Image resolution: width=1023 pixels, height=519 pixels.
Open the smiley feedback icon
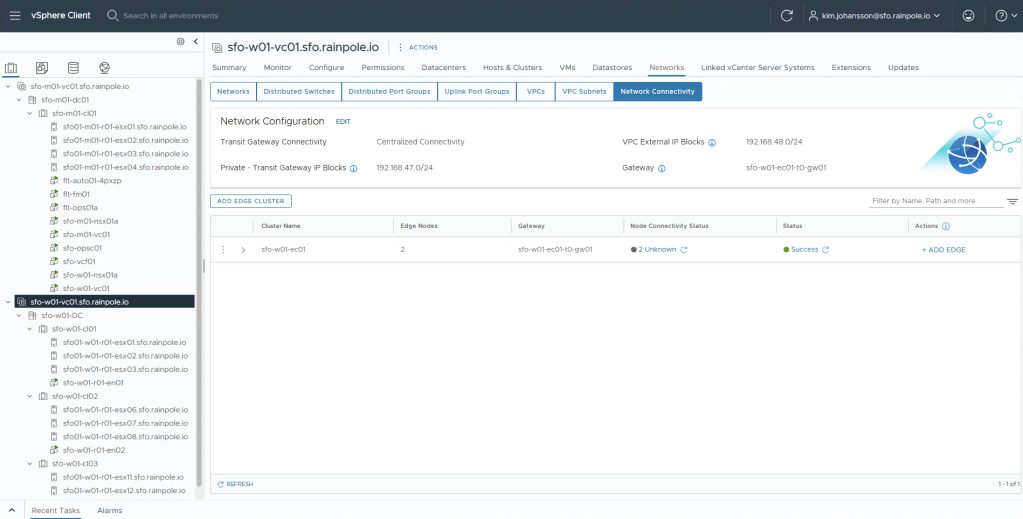(967, 16)
